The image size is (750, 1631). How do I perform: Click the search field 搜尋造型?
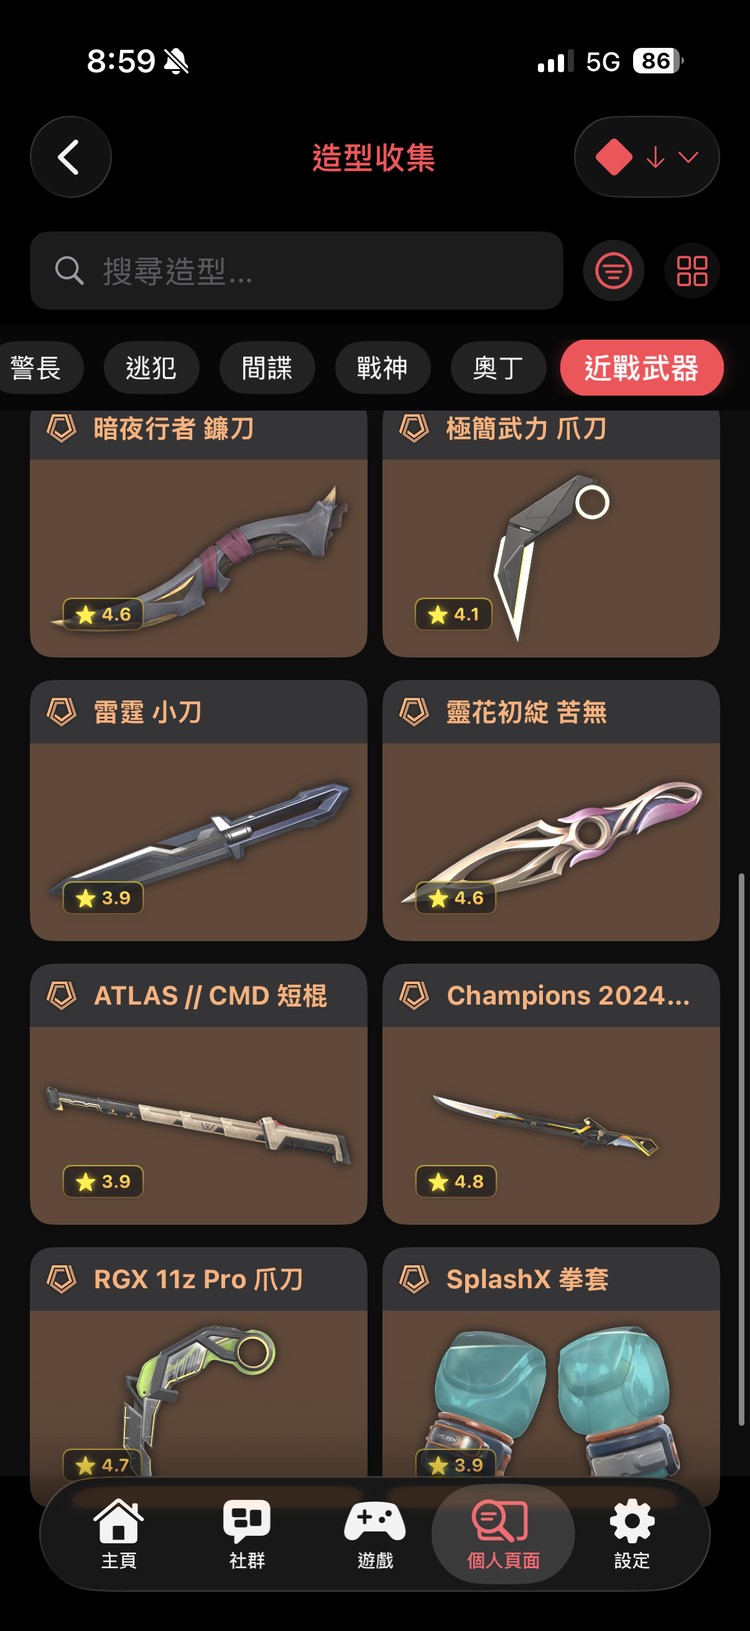(x=296, y=270)
